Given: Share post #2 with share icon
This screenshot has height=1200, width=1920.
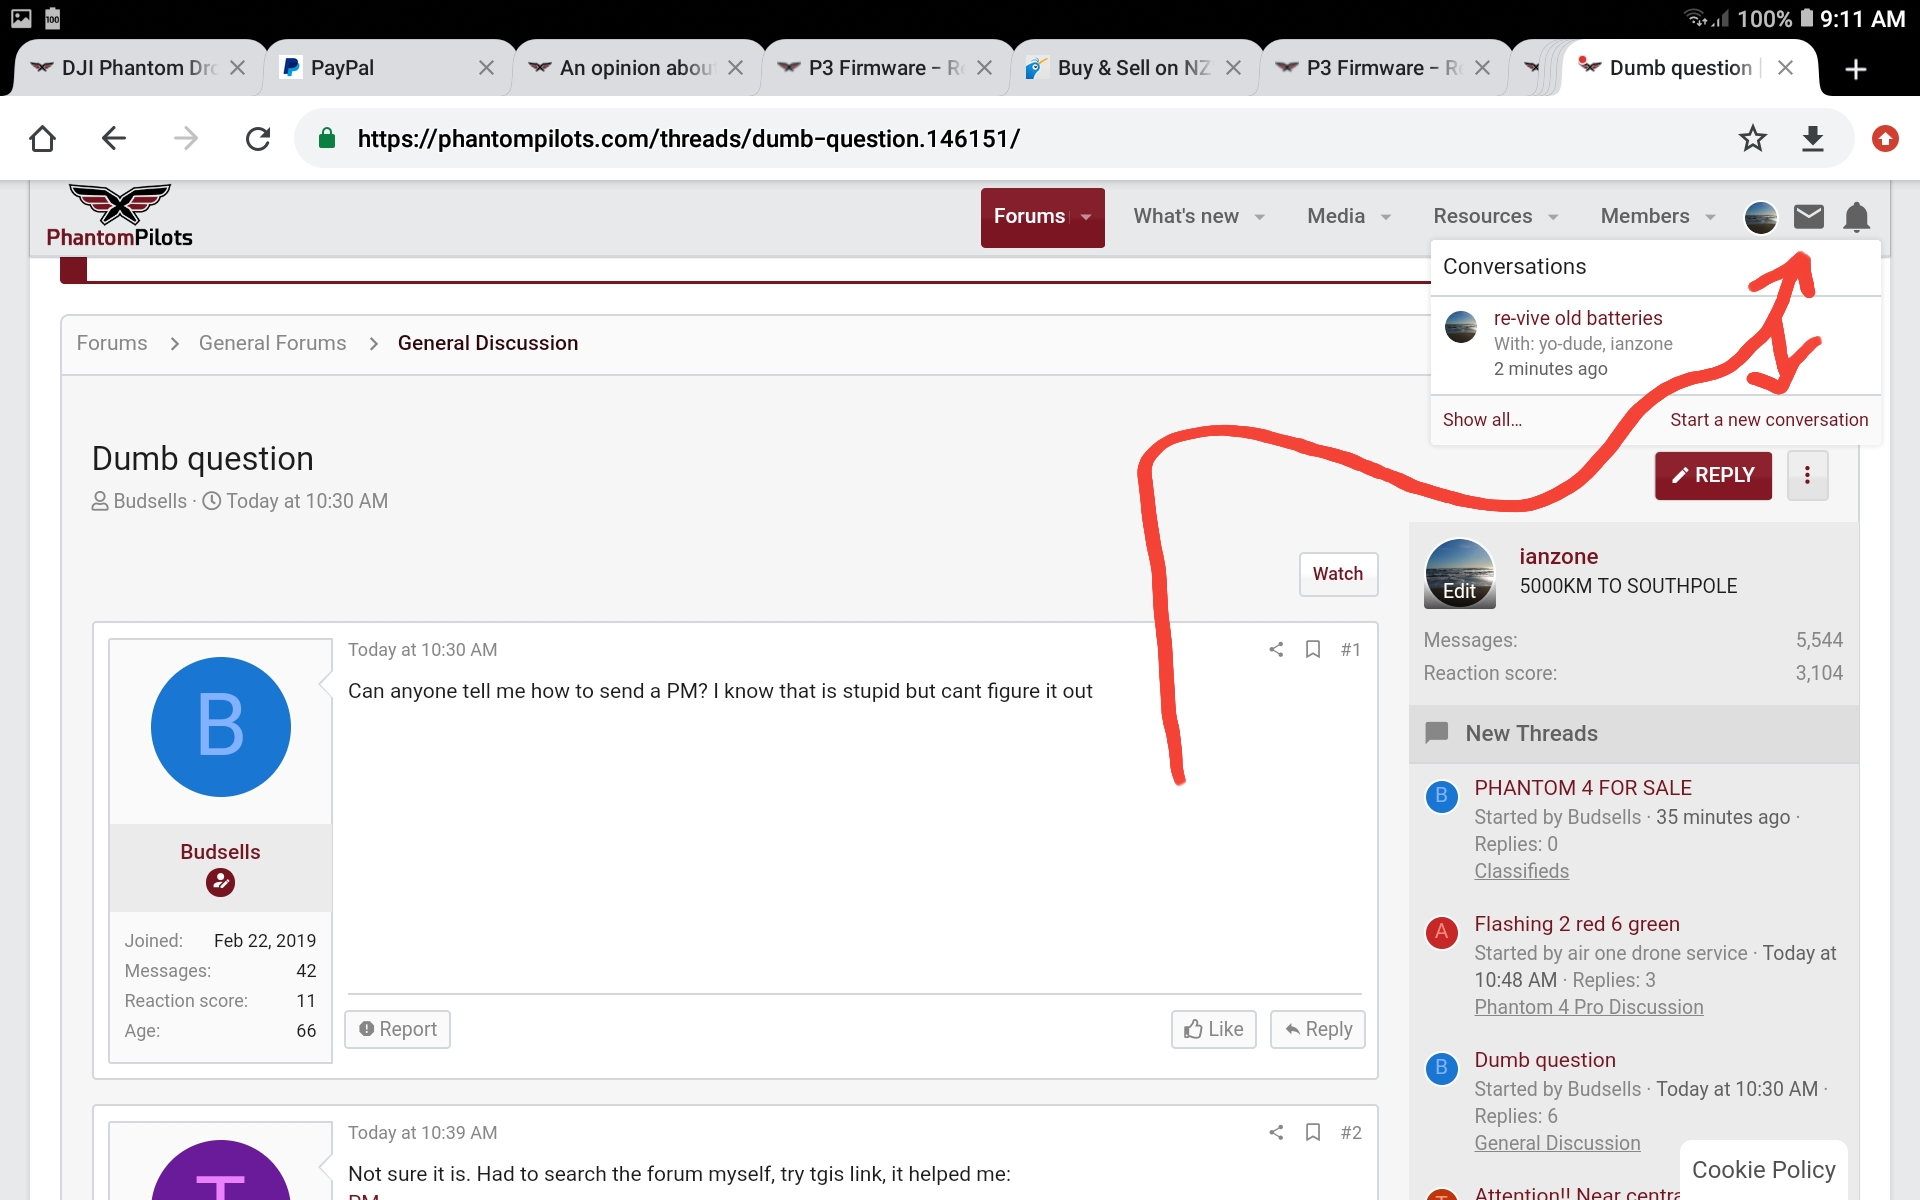Looking at the screenshot, I should [x=1276, y=1132].
